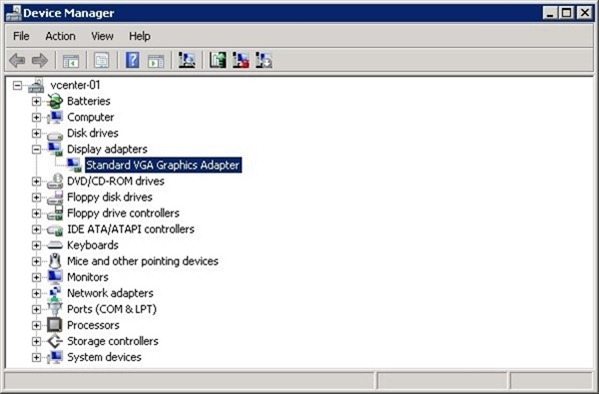
Task: Maximize the Device Manager window
Action: [x=567, y=13]
